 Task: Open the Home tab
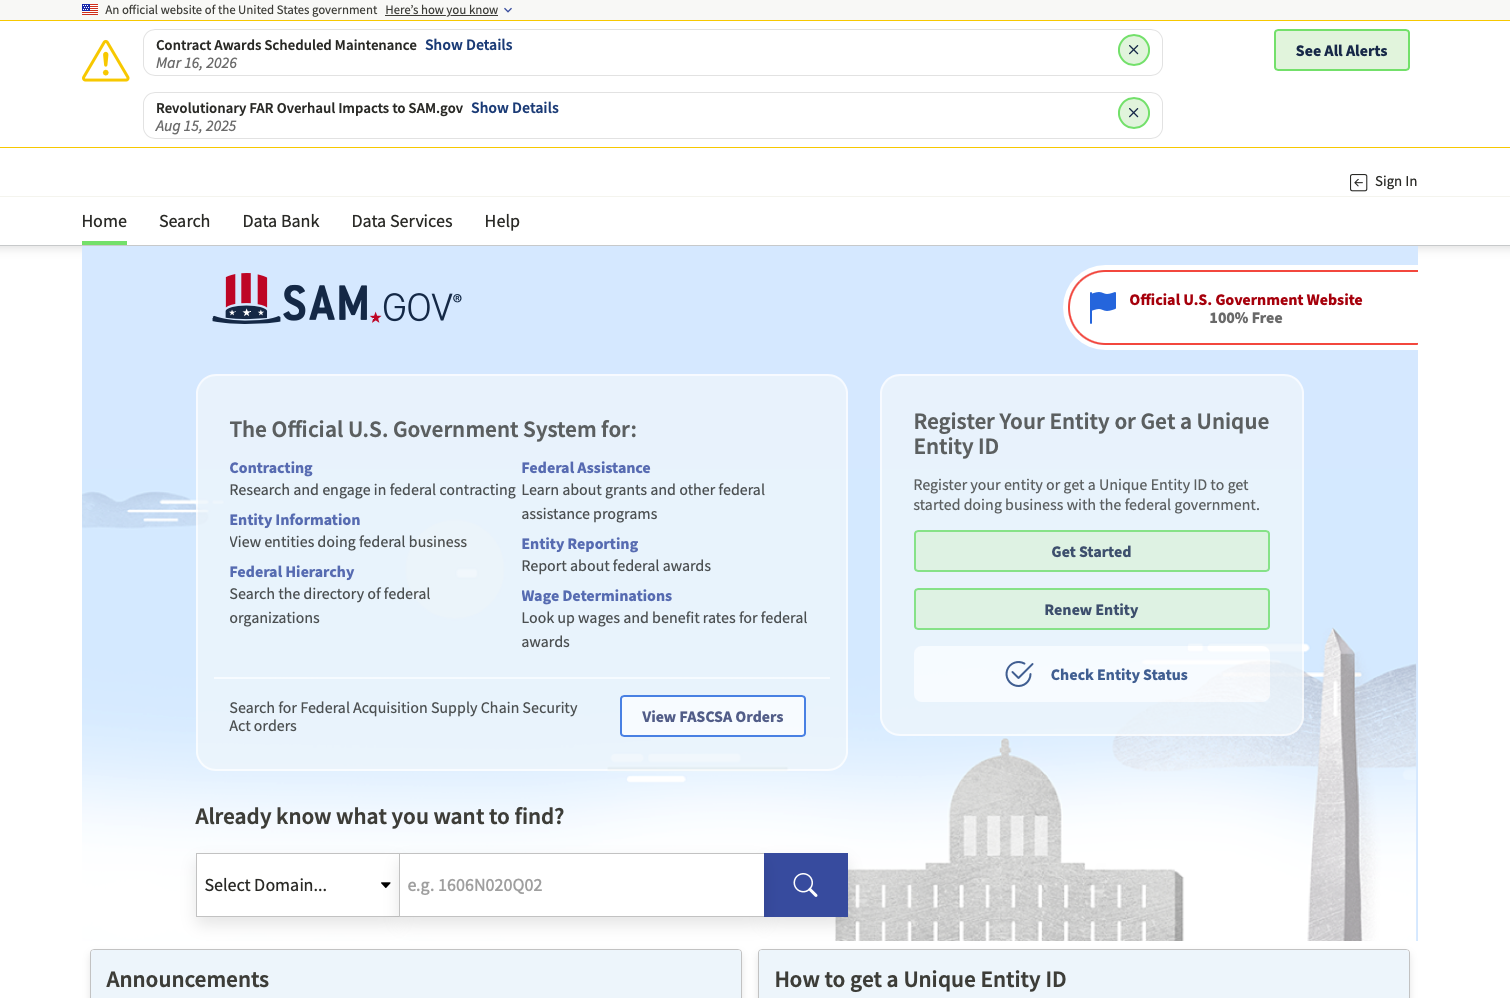(104, 221)
